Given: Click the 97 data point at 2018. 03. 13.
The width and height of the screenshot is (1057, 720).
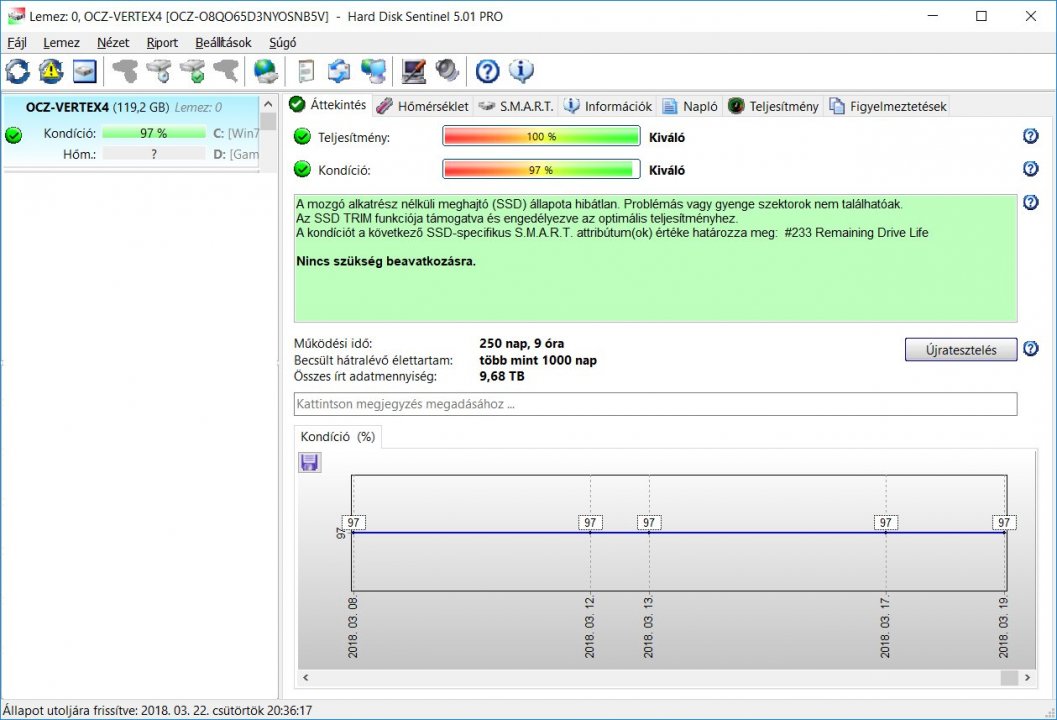Looking at the screenshot, I should tap(649, 522).
